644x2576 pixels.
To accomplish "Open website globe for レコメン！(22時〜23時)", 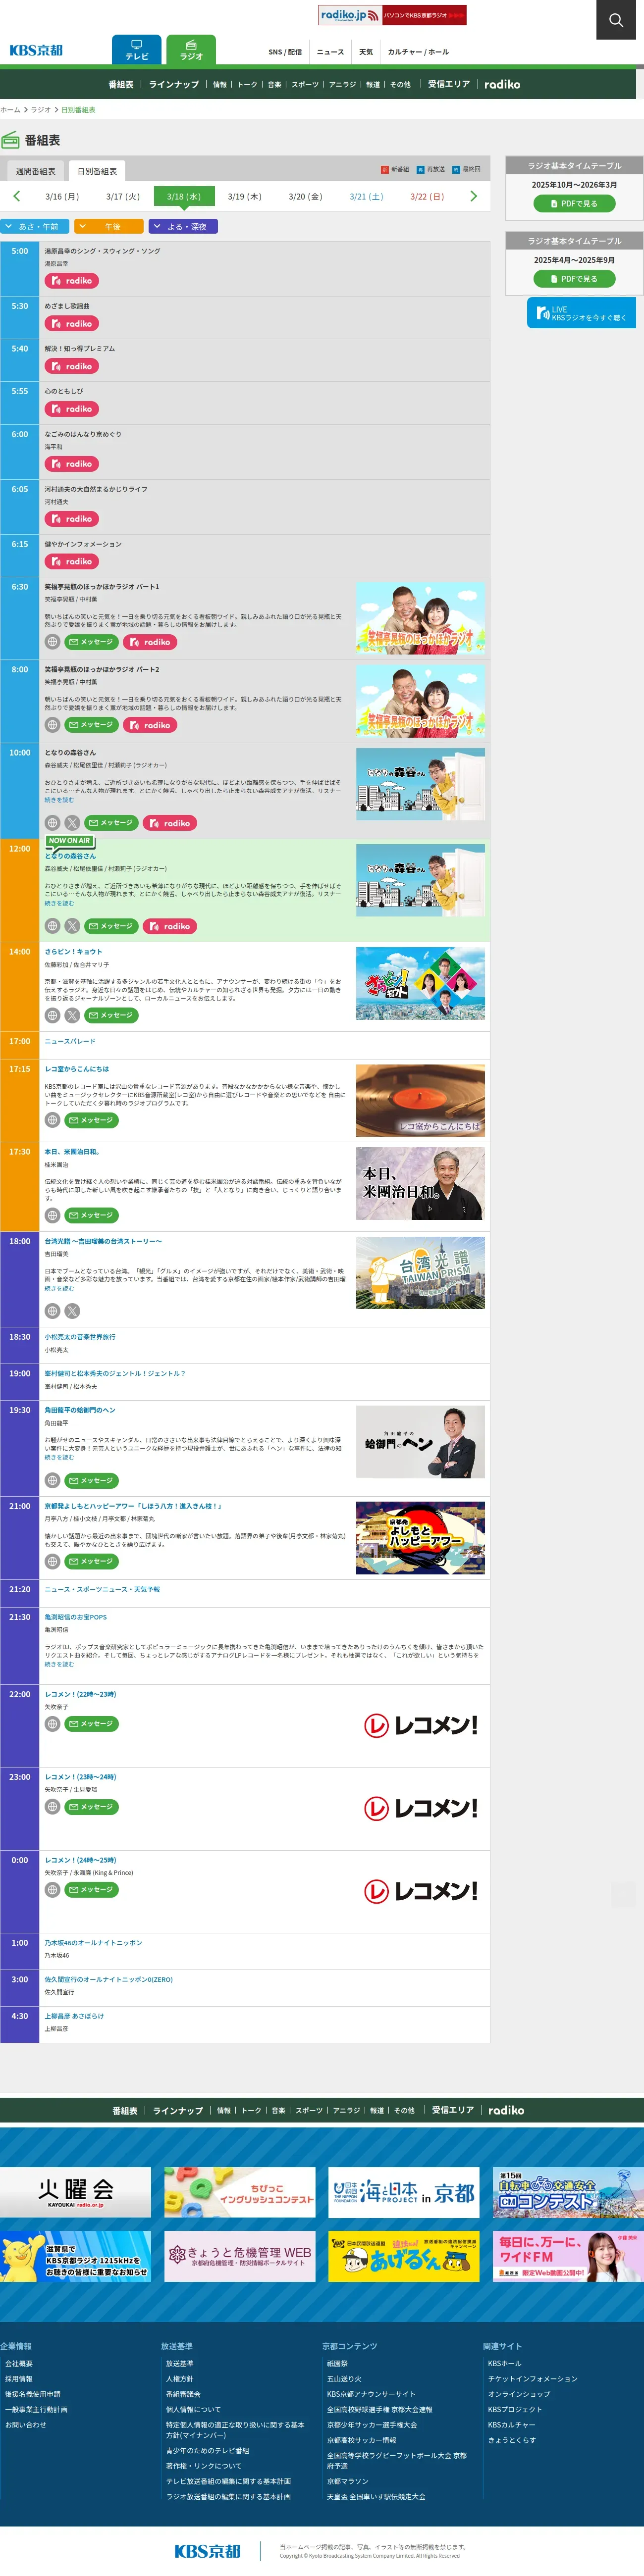I will [52, 1724].
